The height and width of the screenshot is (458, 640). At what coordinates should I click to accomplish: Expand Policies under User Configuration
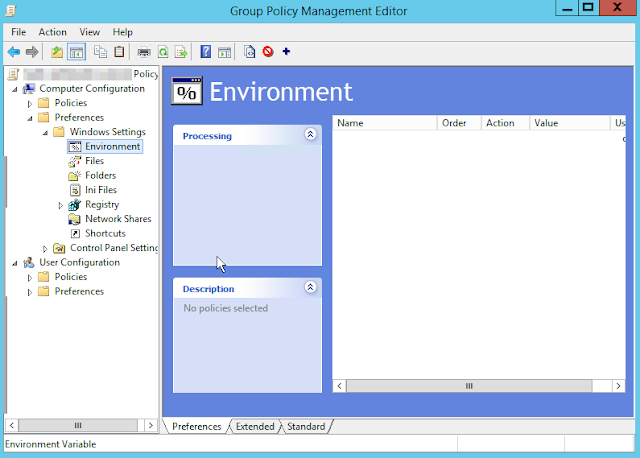click(30, 278)
